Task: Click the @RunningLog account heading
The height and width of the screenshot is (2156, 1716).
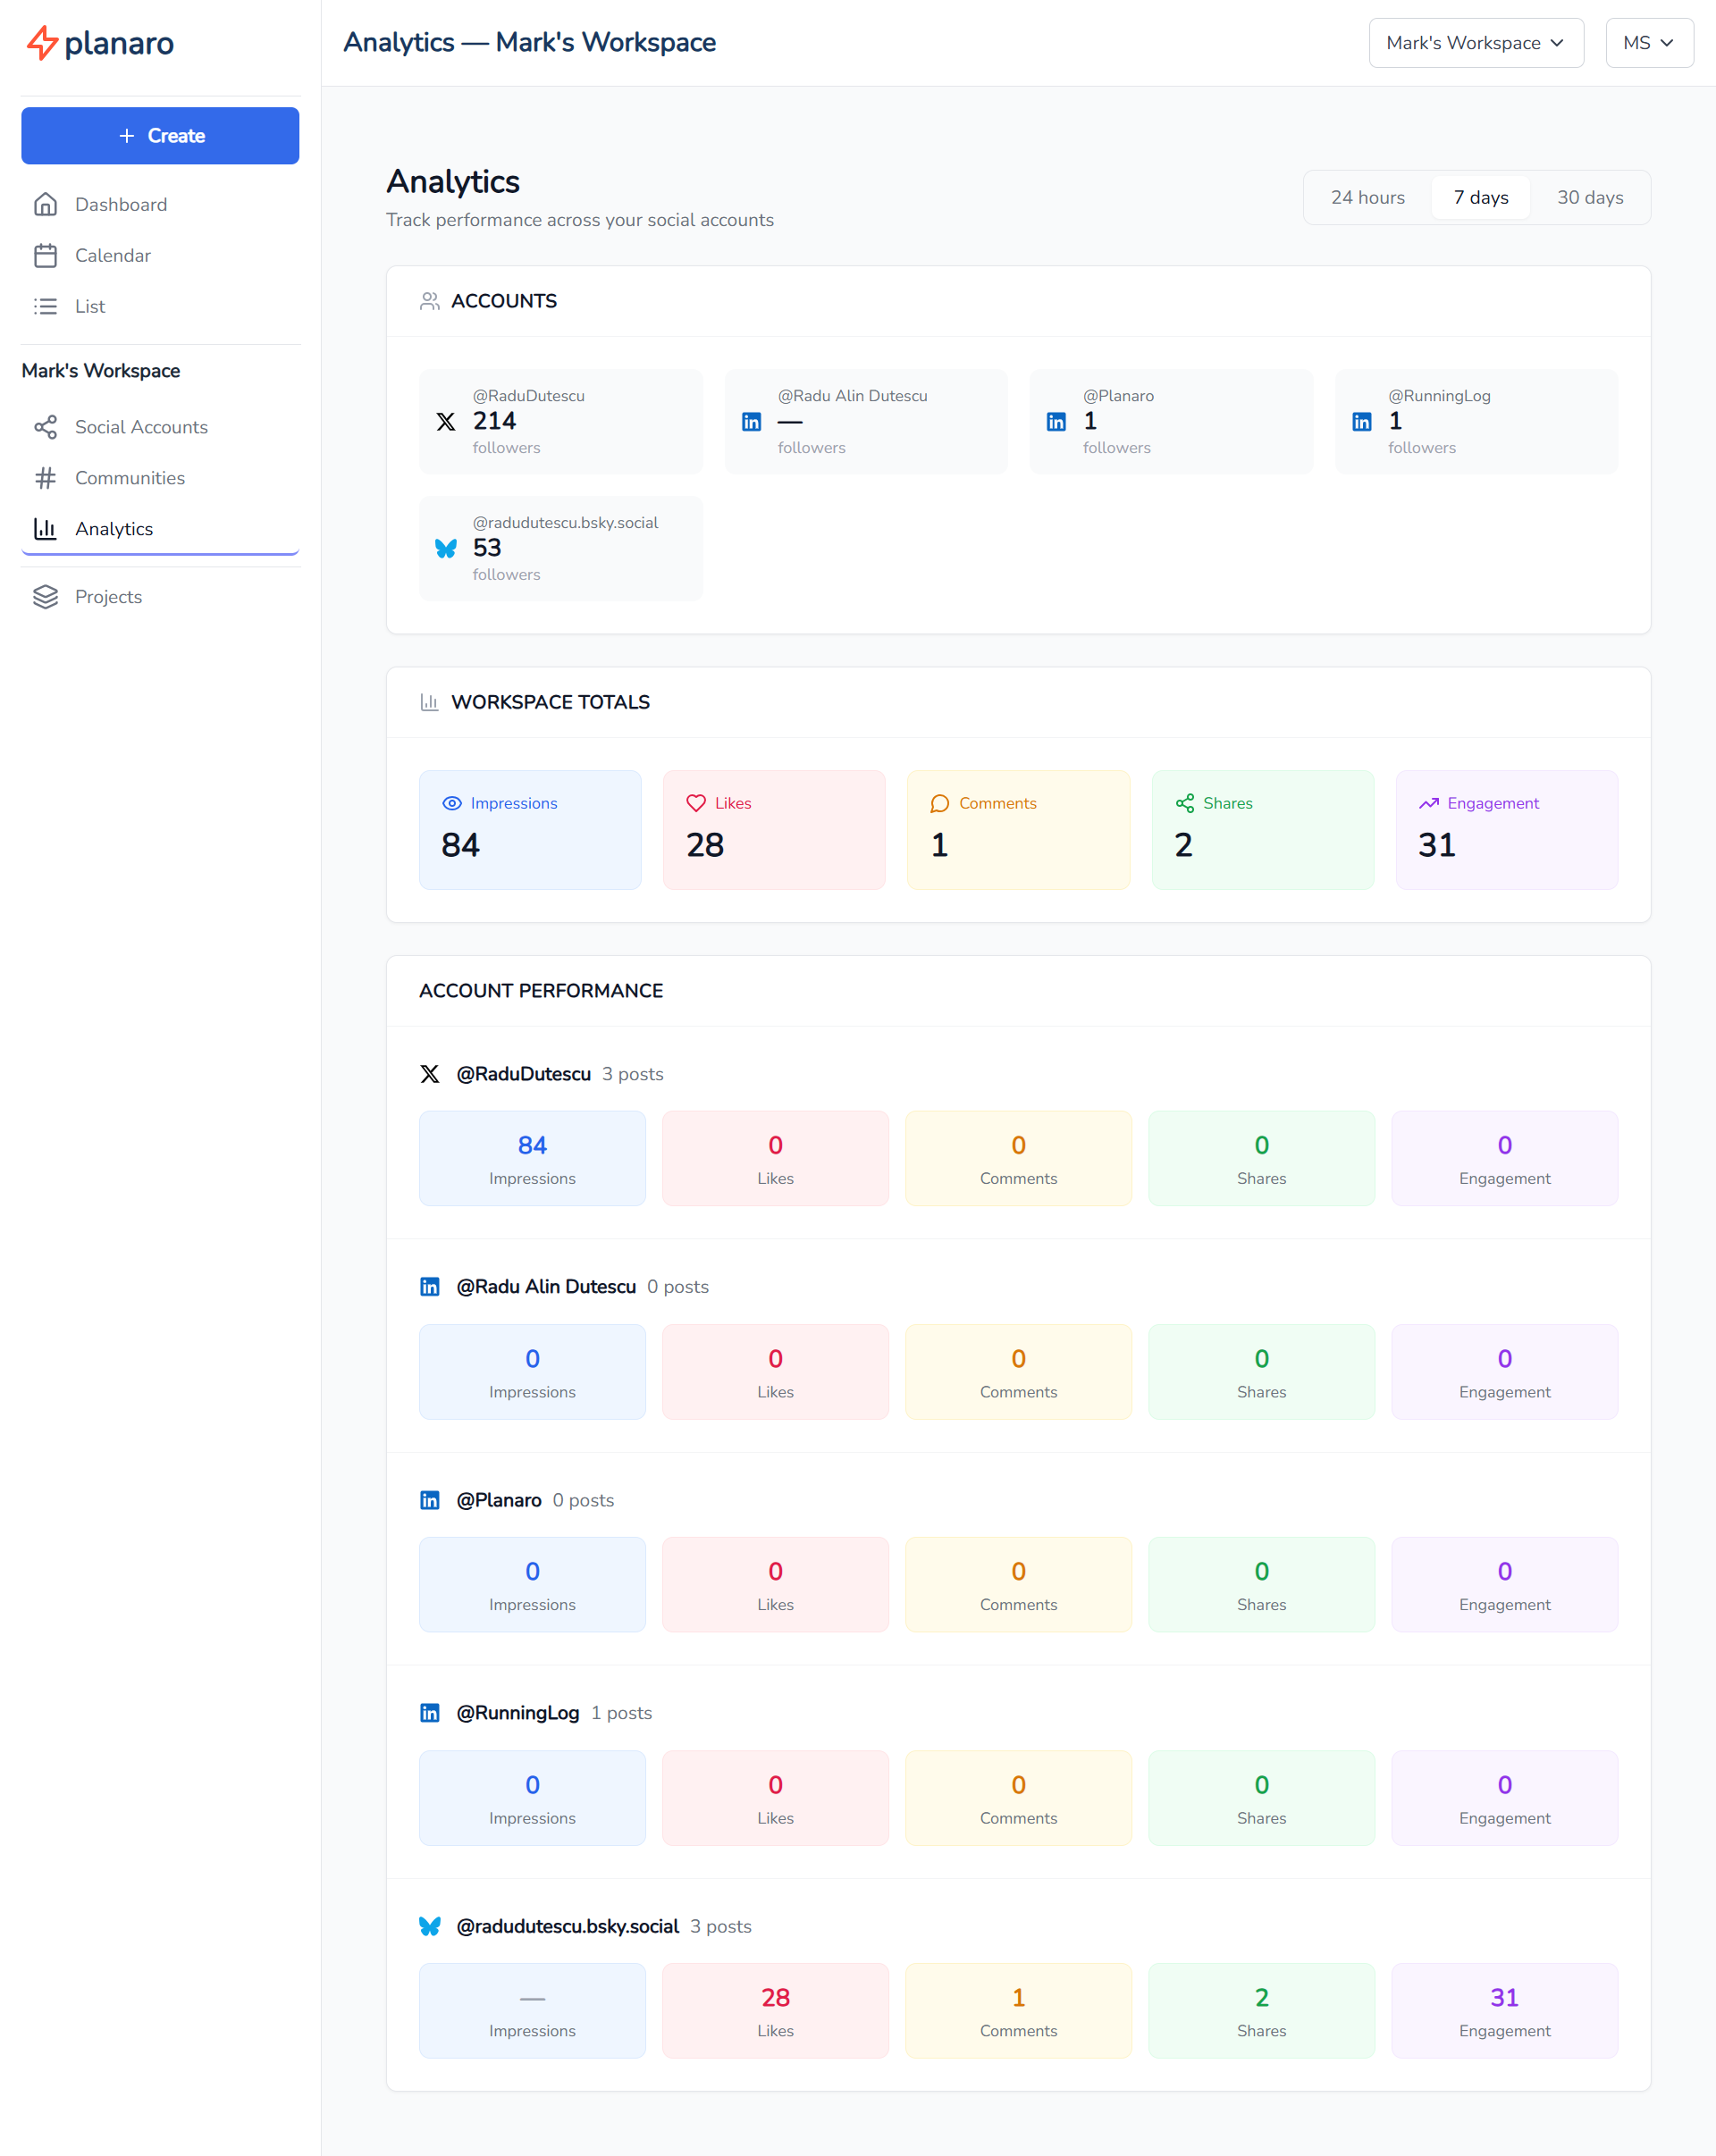Action: pyautogui.click(x=518, y=1713)
